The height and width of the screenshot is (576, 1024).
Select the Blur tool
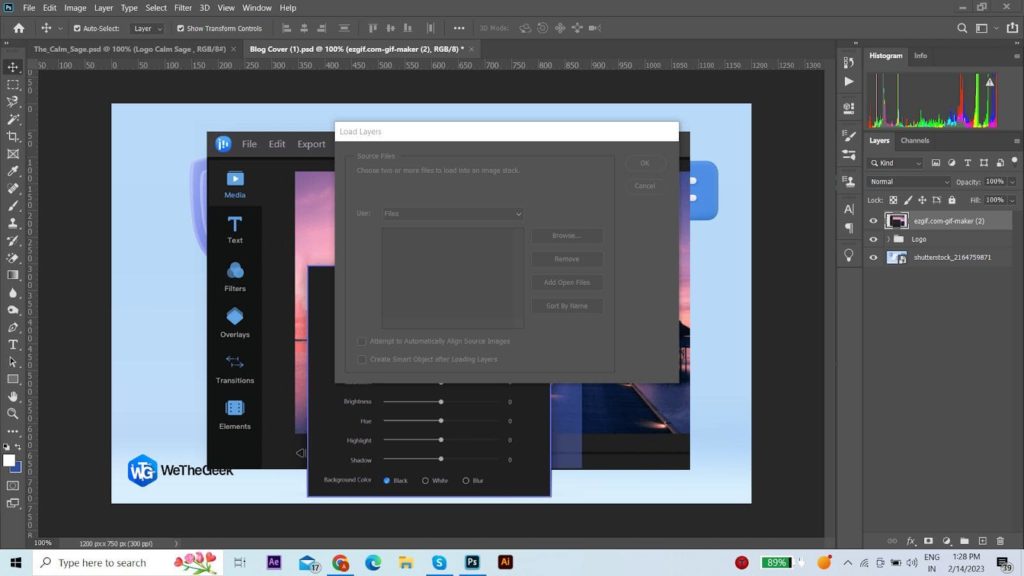coord(12,293)
